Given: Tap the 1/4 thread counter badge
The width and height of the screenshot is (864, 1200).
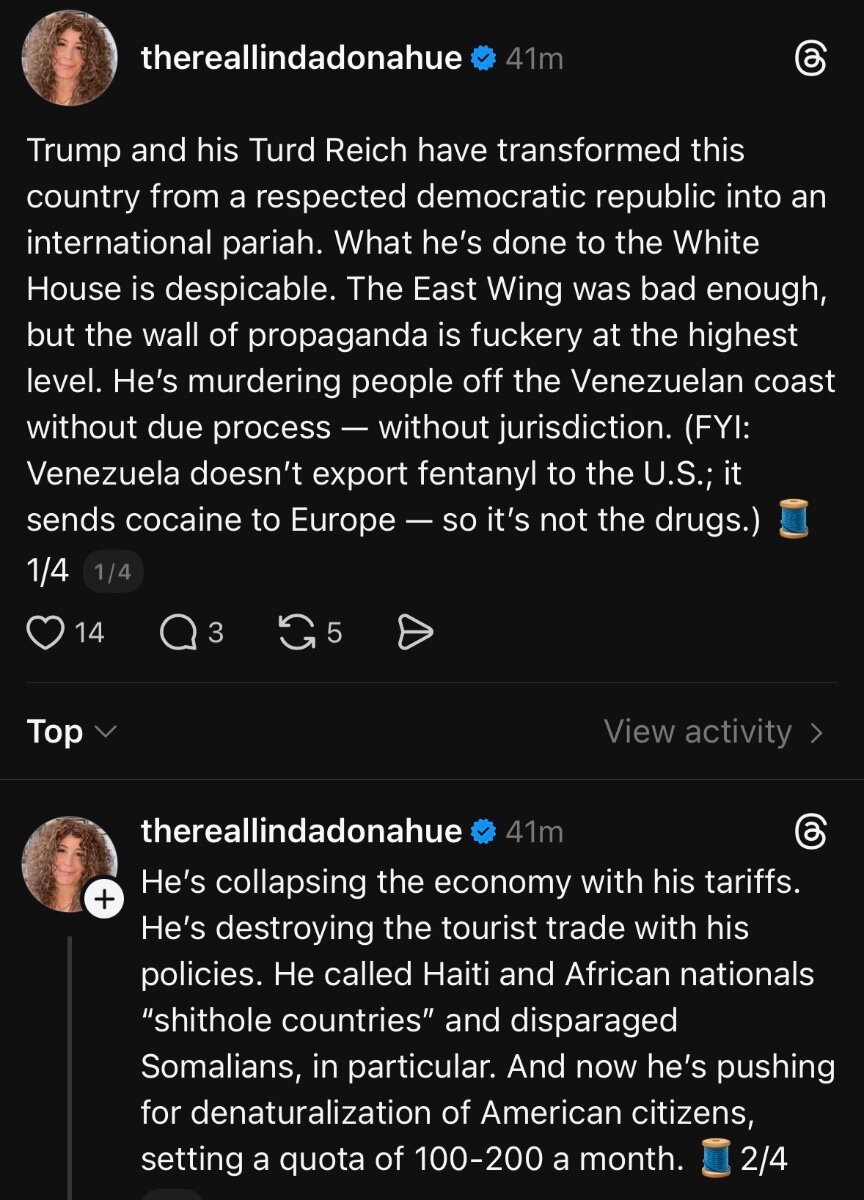Looking at the screenshot, I should (x=111, y=573).
